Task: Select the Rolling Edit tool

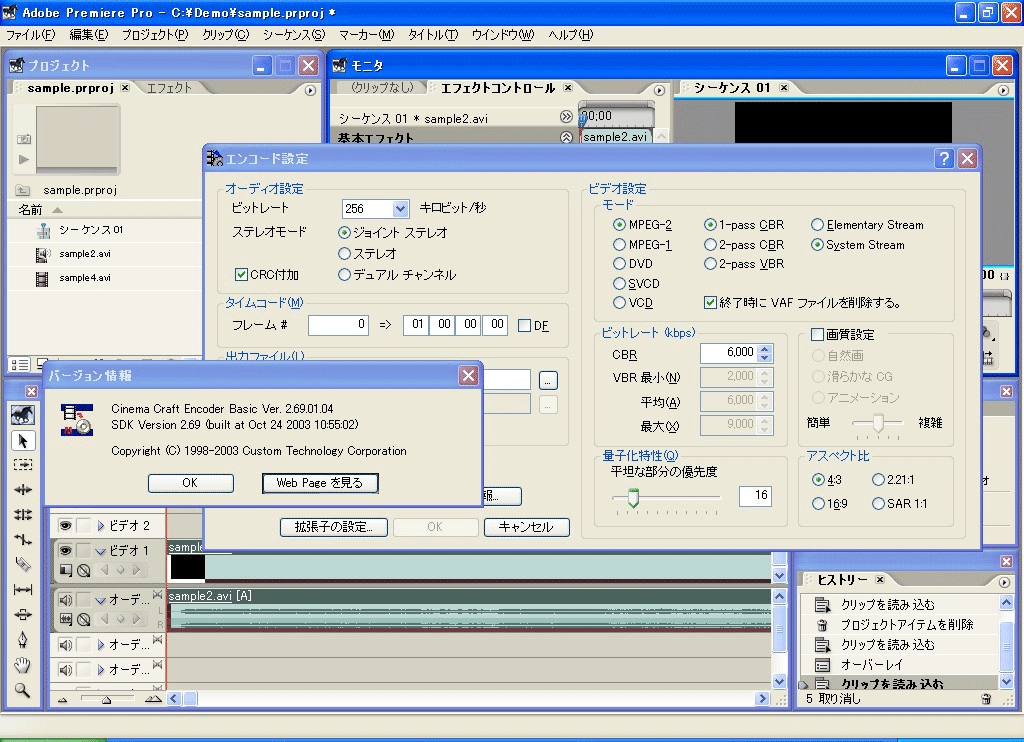Action: (23, 515)
